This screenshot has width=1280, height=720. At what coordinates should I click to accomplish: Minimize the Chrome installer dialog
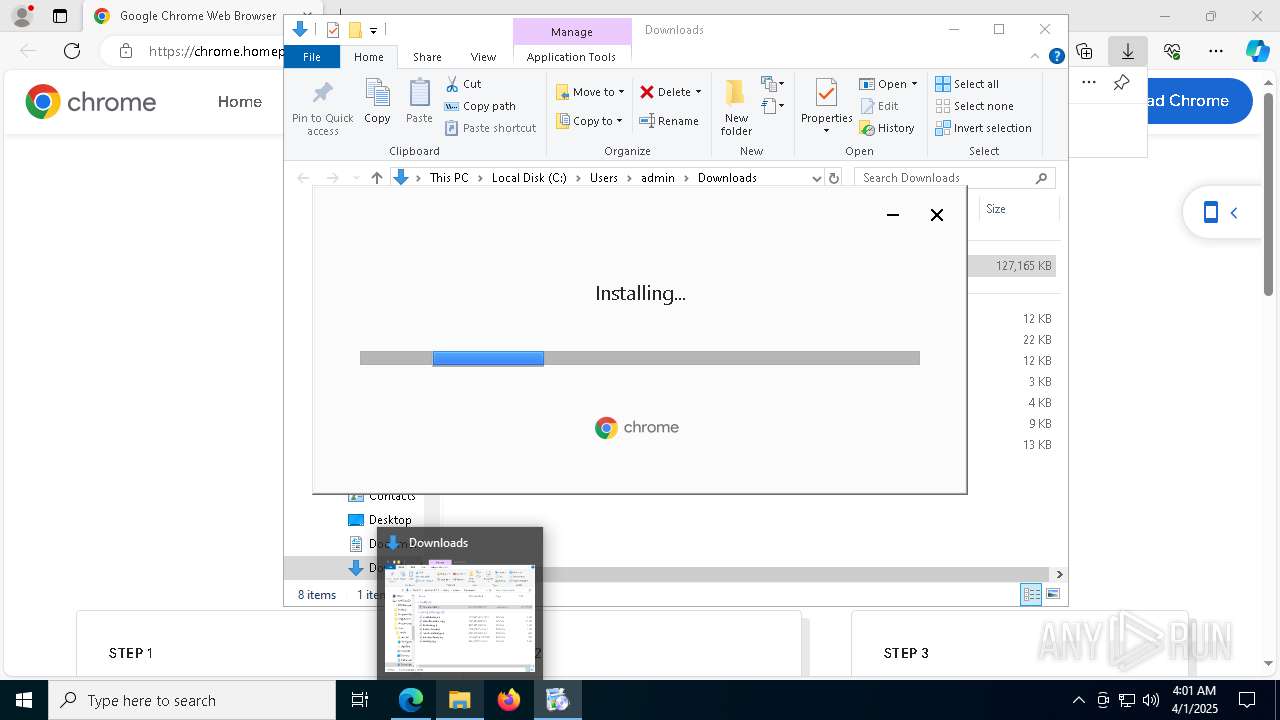coord(893,215)
